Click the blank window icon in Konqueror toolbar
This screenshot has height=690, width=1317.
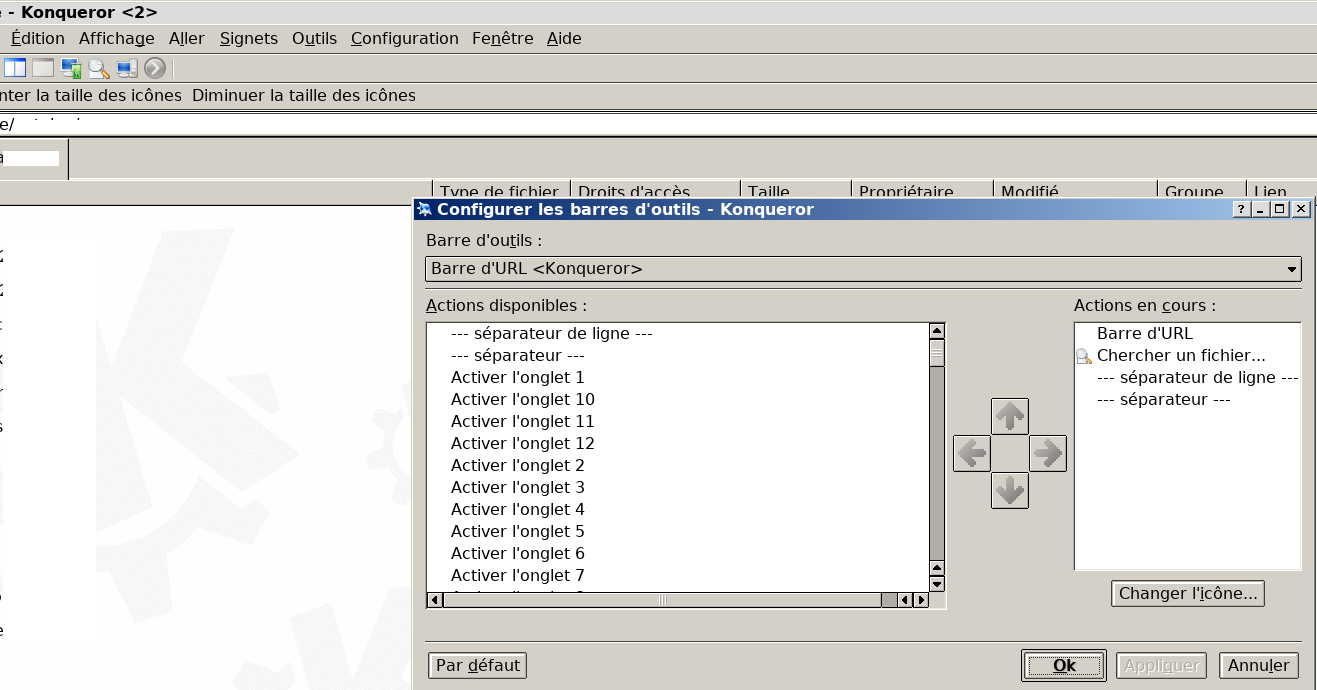(x=43, y=68)
